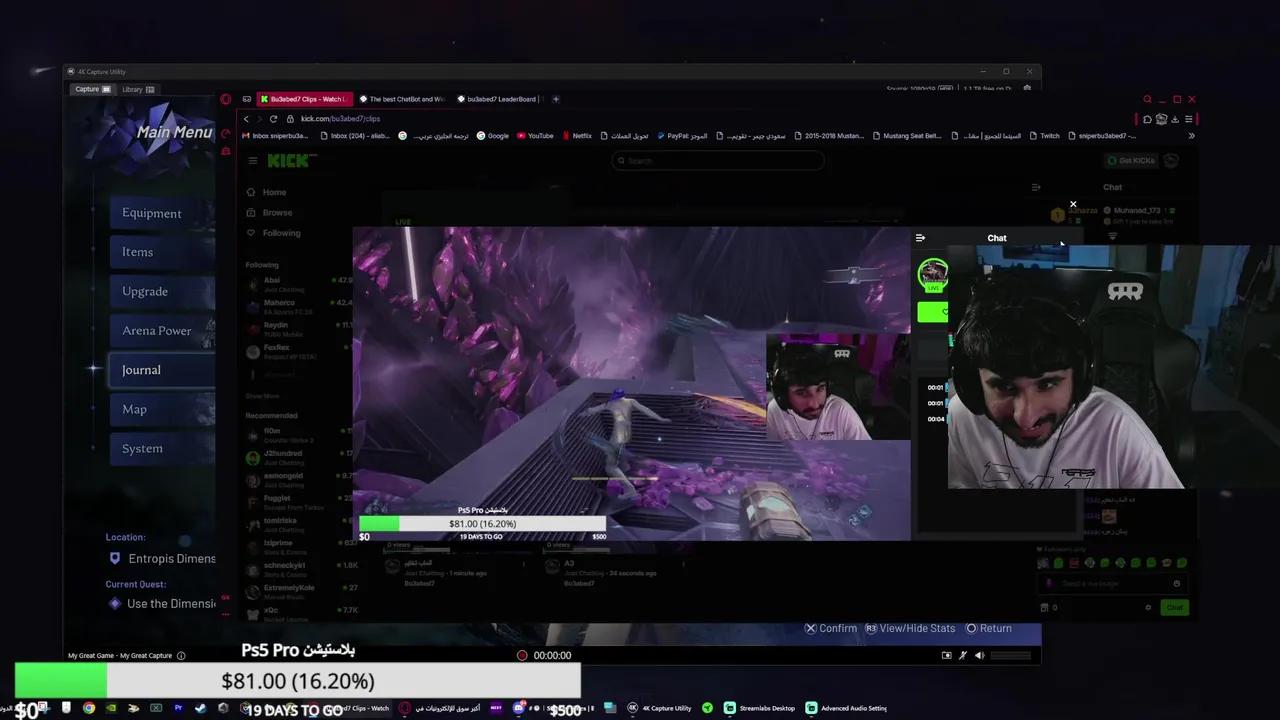Viewport: 1280px width, 720px height.
Task: Open Advanced Audio Settings from the taskbar
Action: 846,708
